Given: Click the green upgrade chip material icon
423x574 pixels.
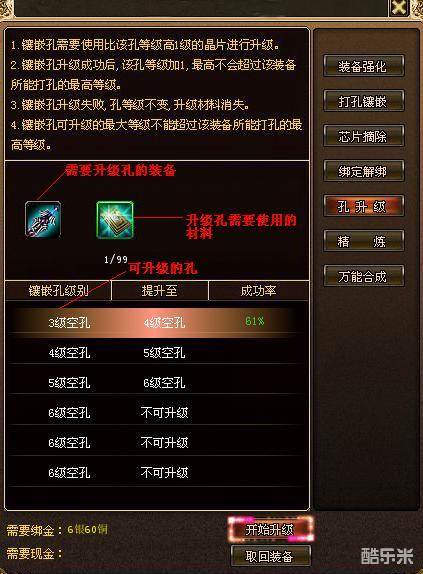Looking at the screenshot, I should pos(115,220).
